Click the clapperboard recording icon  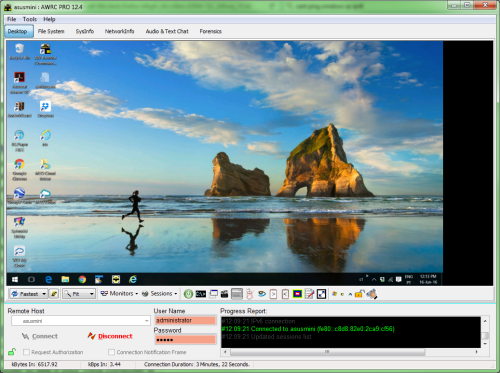point(225,294)
